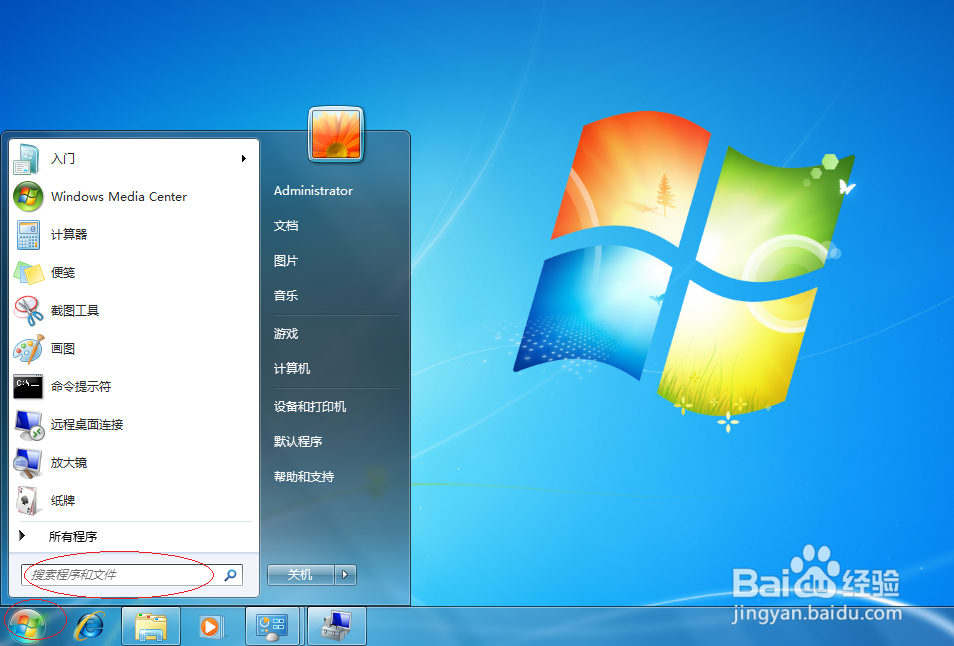Open Default Programs (默认程序)
Screen dimensions: 954x646
[x=298, y=442]
